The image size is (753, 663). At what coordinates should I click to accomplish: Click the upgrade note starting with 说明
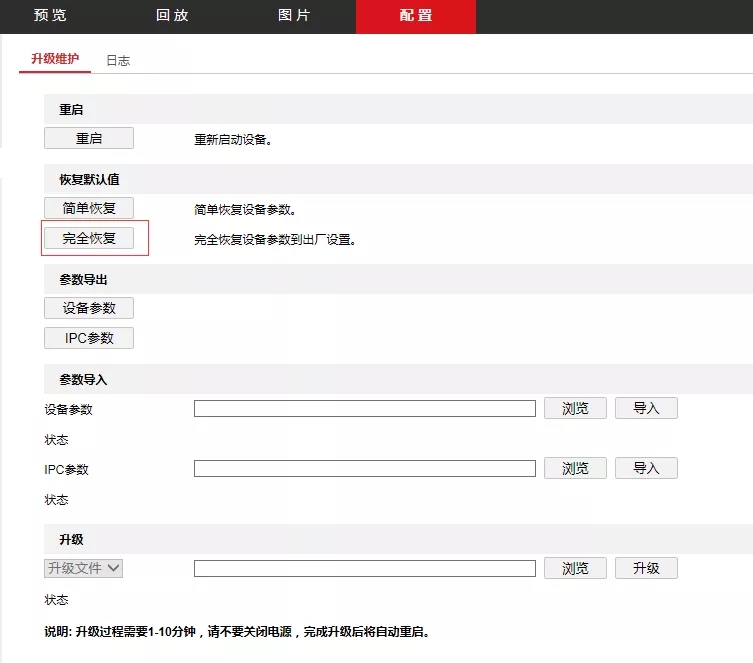tap(237, 632)
